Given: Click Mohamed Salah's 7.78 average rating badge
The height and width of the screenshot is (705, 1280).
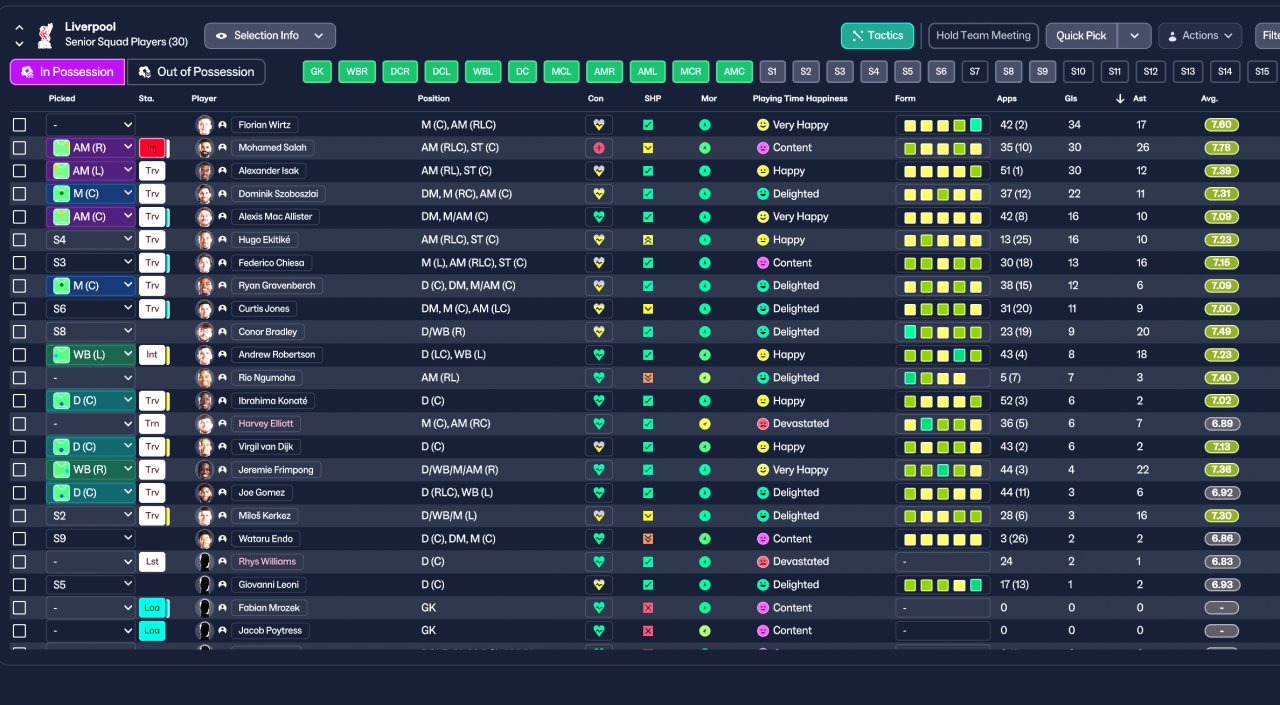Looking at the screenshot, I should (1222, 148).
